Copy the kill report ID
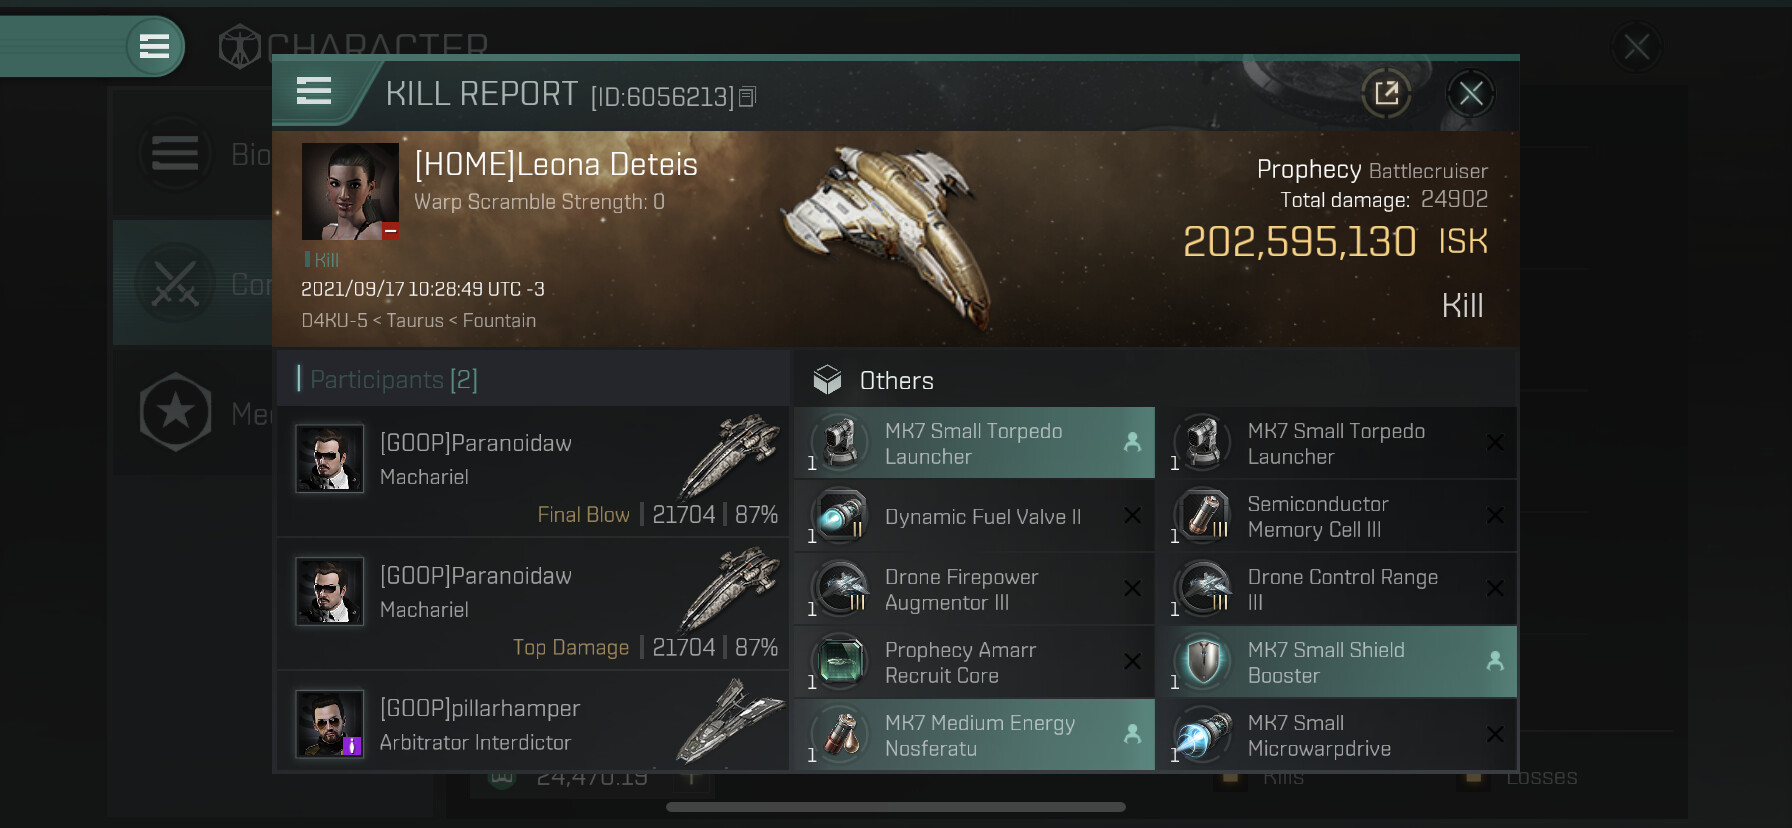This screenshot has width=1792, height=828. 747,97
